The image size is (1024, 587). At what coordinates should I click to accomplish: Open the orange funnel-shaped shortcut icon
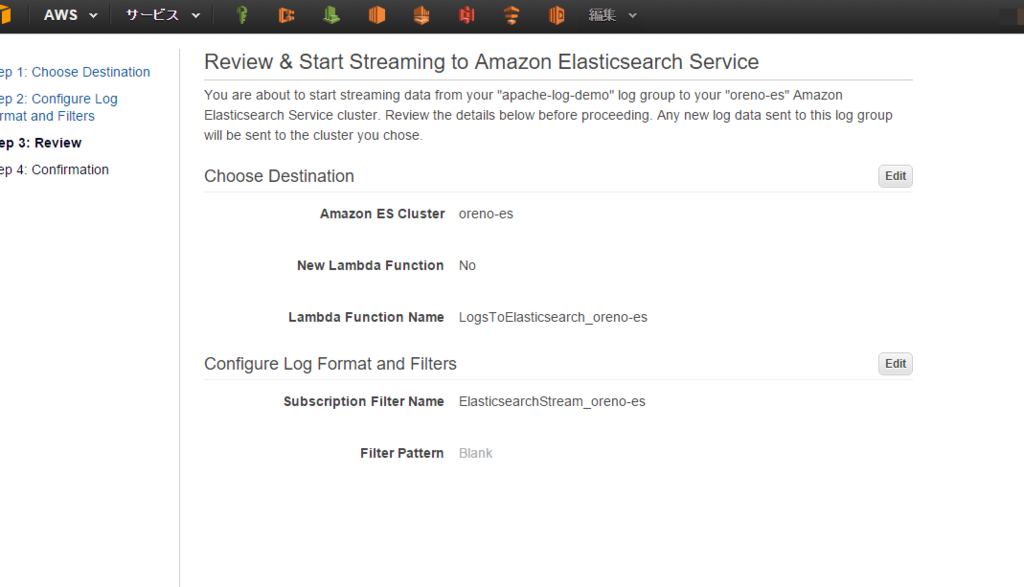pos(511,15)
